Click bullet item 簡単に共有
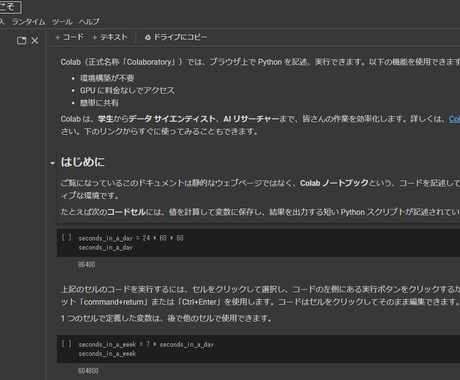 click(x=99, y=103)
